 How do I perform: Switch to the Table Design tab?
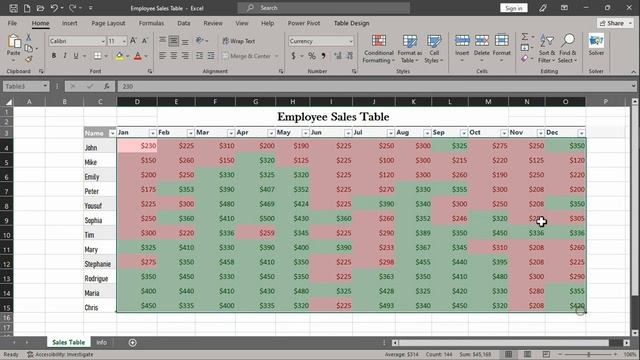[x=351, y=23]
